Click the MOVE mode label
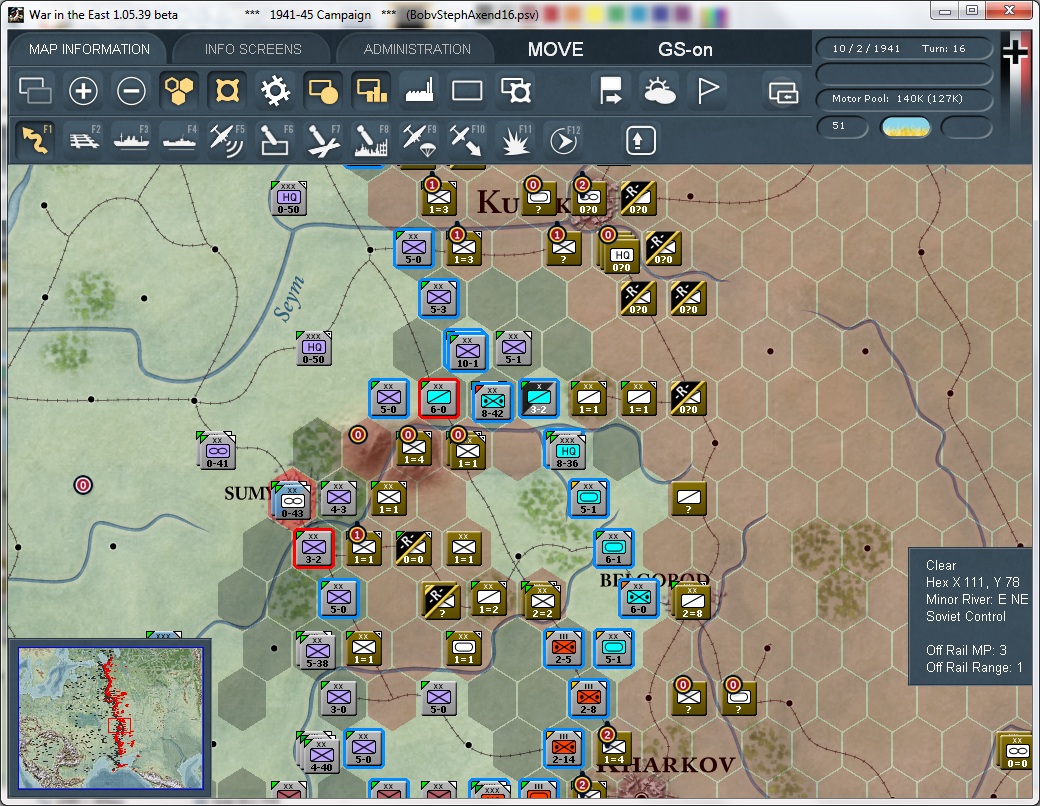Screen dimensions: 1040x806 pyautogui.click(x=556, y=49)
